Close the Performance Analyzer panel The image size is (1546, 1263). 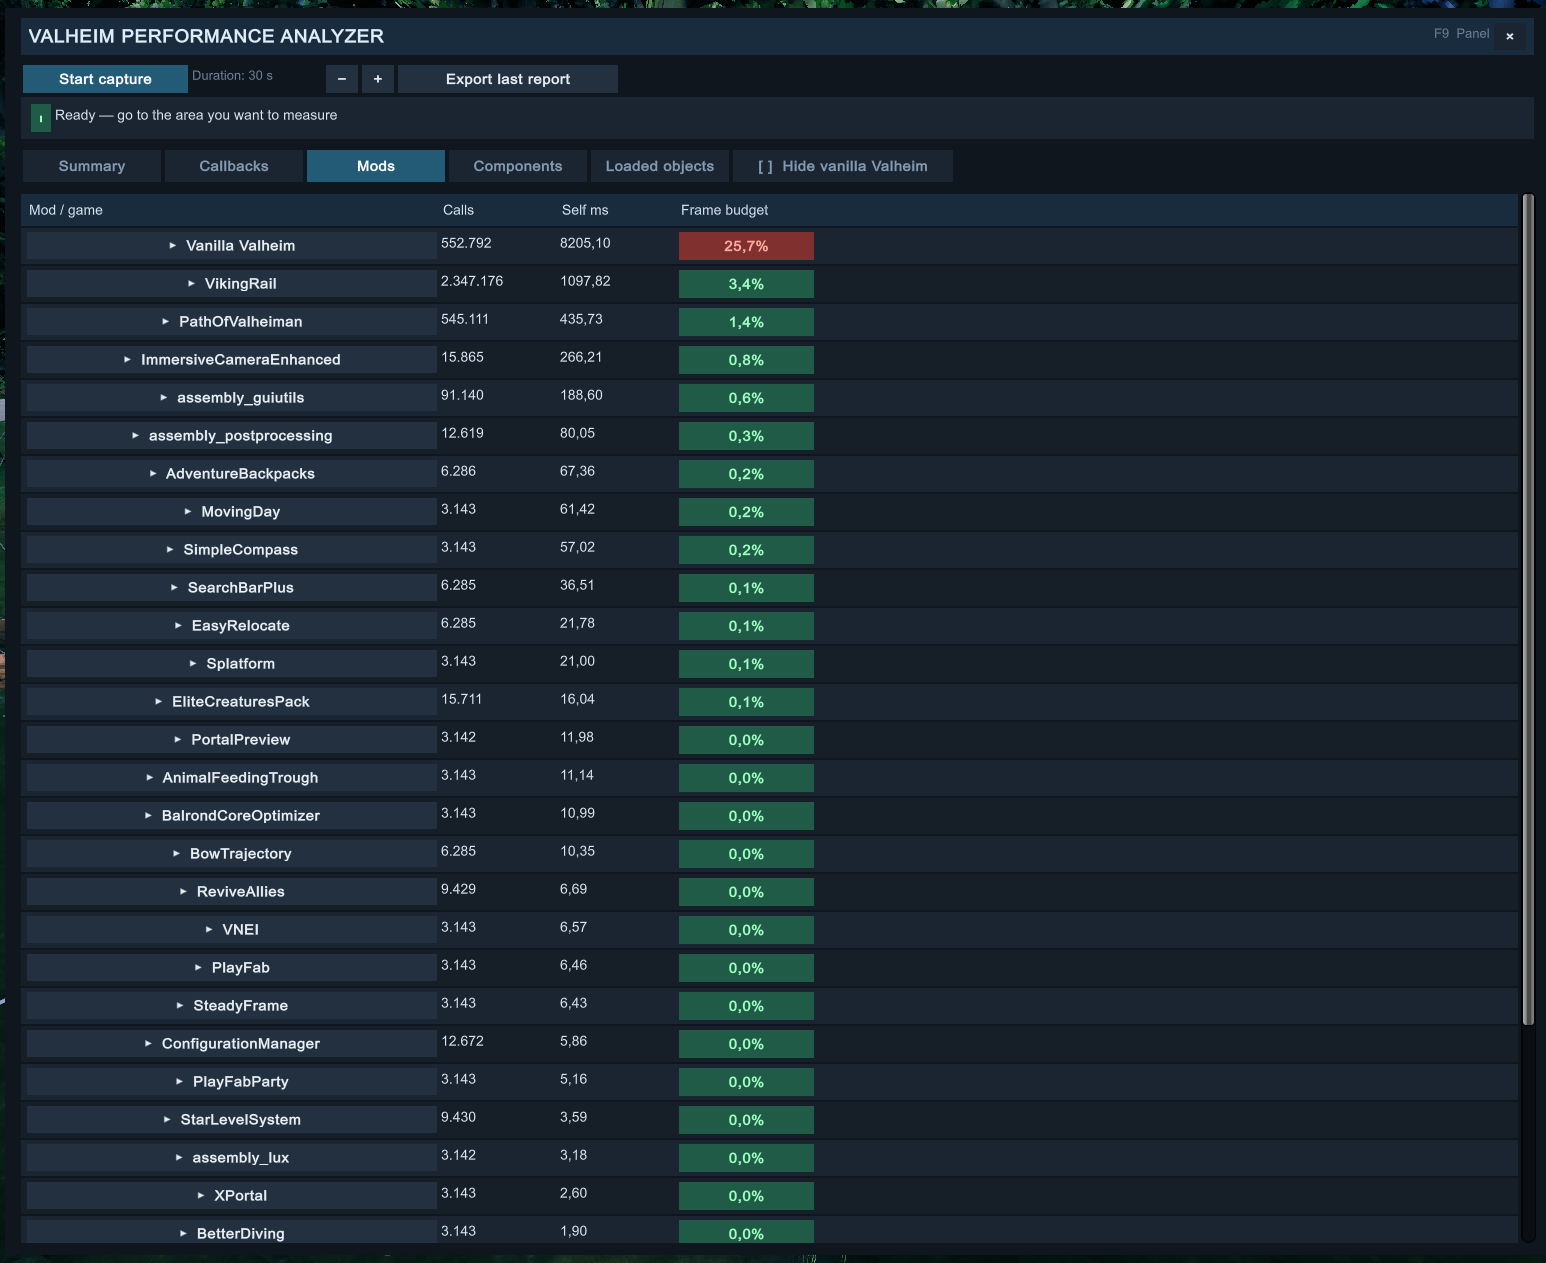(1510, 36)
